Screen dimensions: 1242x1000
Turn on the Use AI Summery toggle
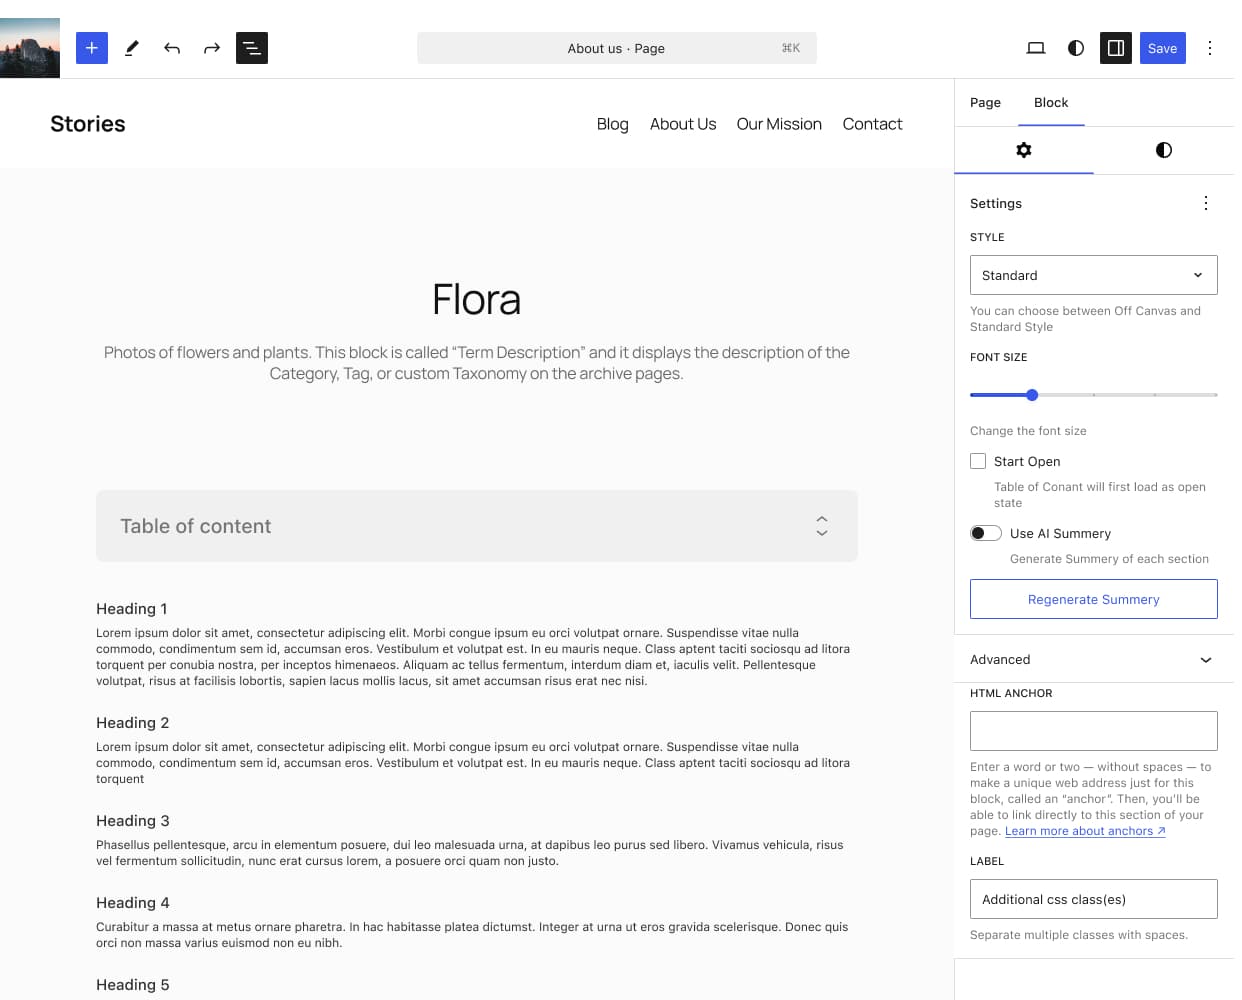click(x=986, y=533)
